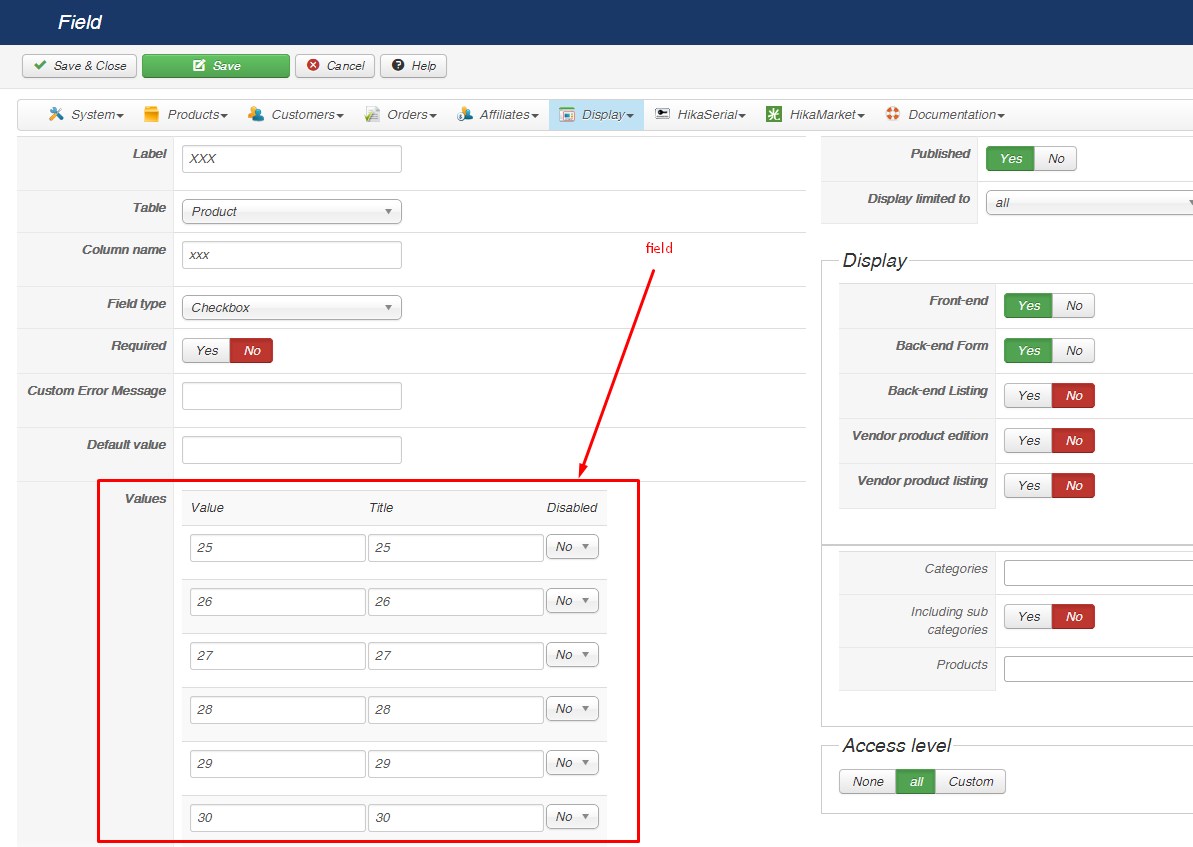Click the Products input field

click(x=1098, y=668)
